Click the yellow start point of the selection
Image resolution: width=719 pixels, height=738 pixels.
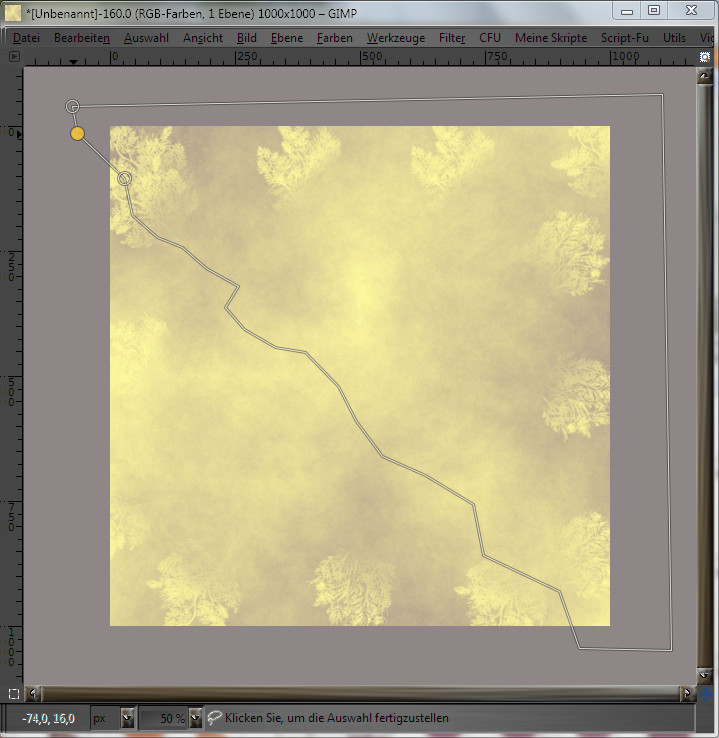coord(77,133)
